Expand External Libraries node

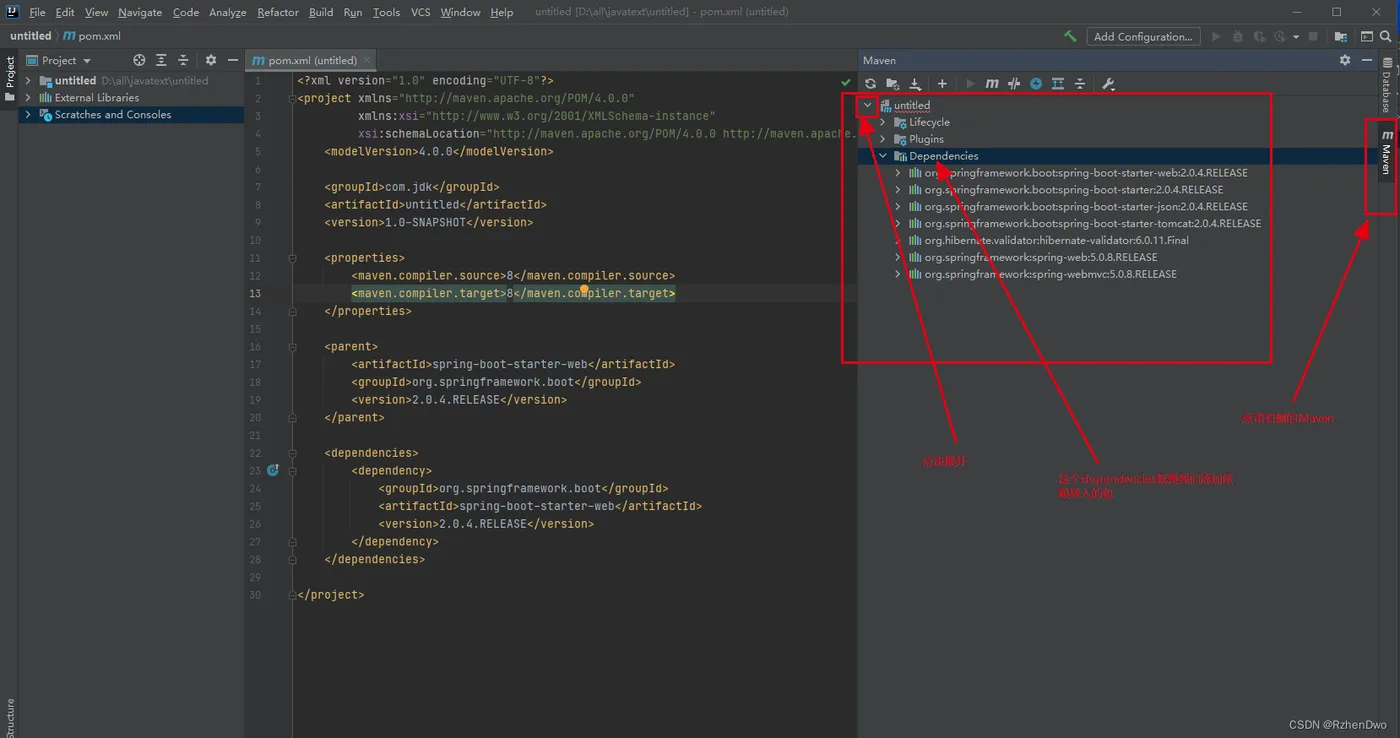click(28, 98)
